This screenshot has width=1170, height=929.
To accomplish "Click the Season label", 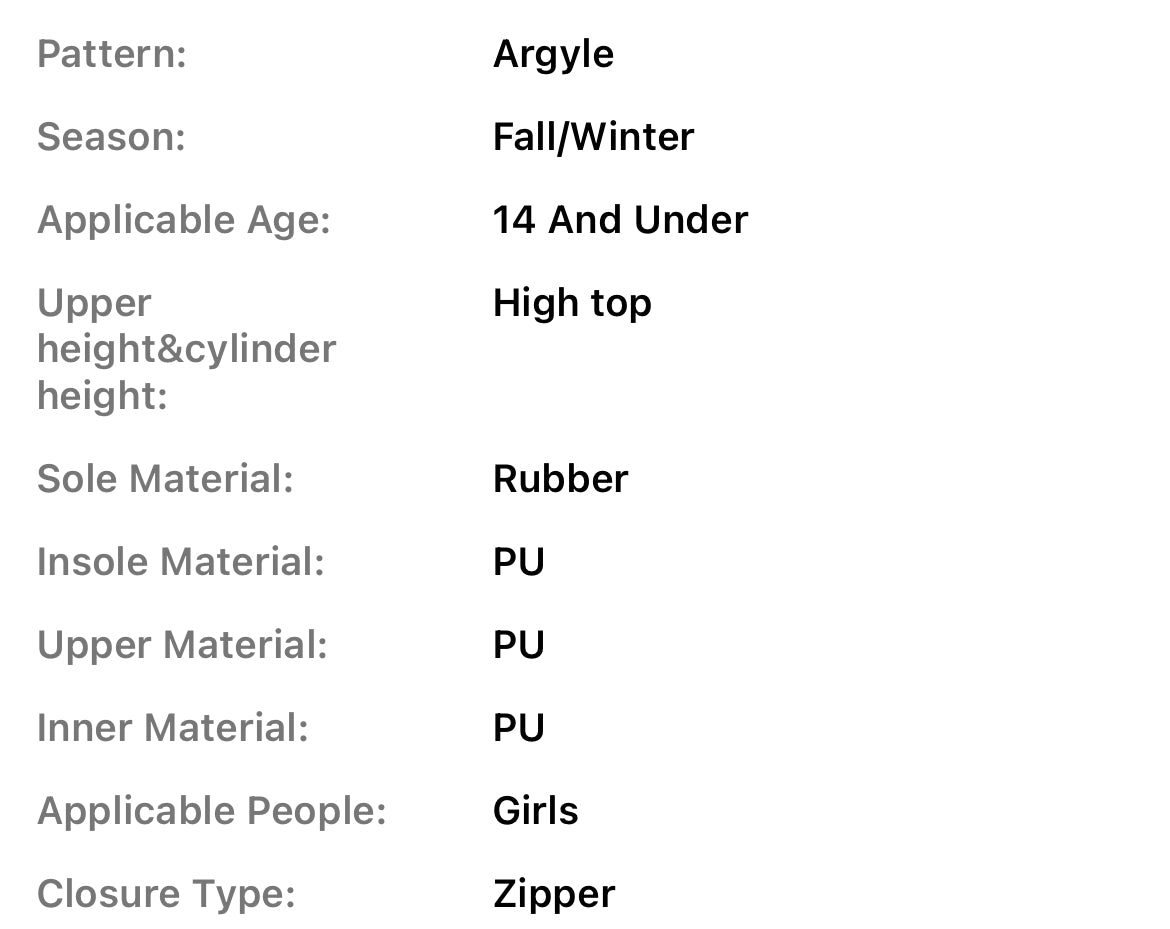I will tap(111, 137).
